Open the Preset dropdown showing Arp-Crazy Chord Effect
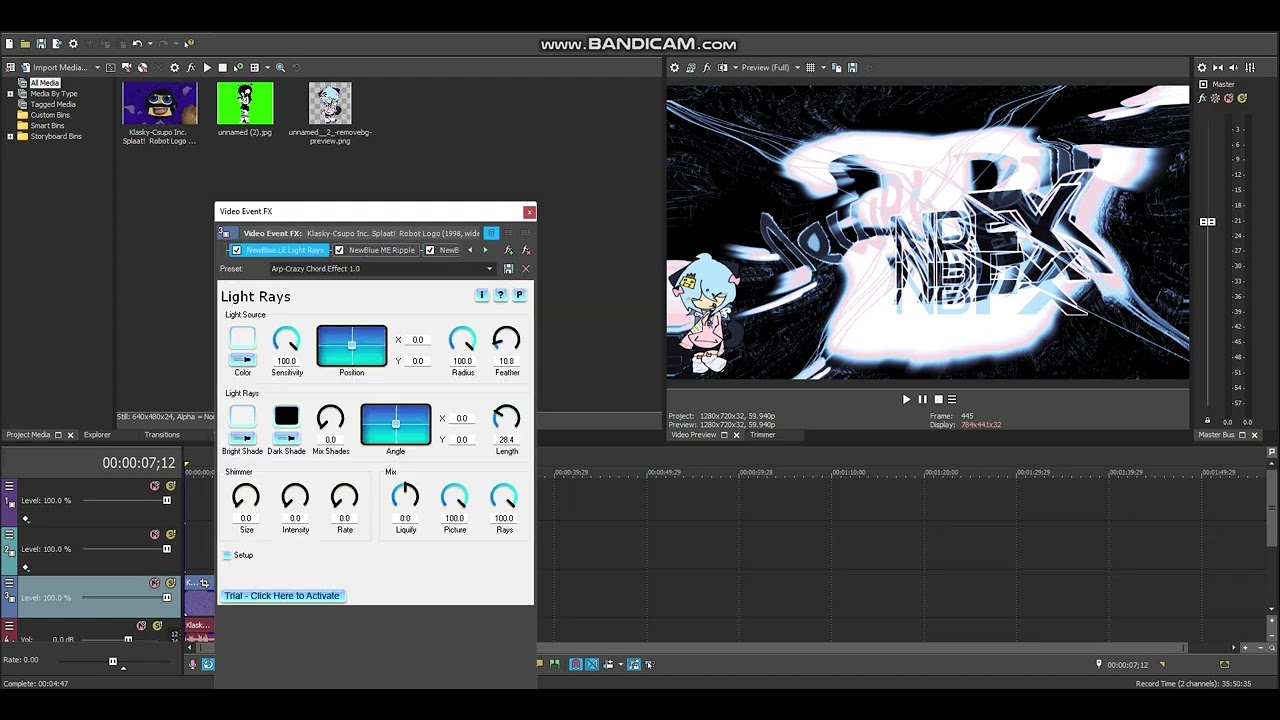The width and height of the screenshot is (1280, 720). [383, 269]
